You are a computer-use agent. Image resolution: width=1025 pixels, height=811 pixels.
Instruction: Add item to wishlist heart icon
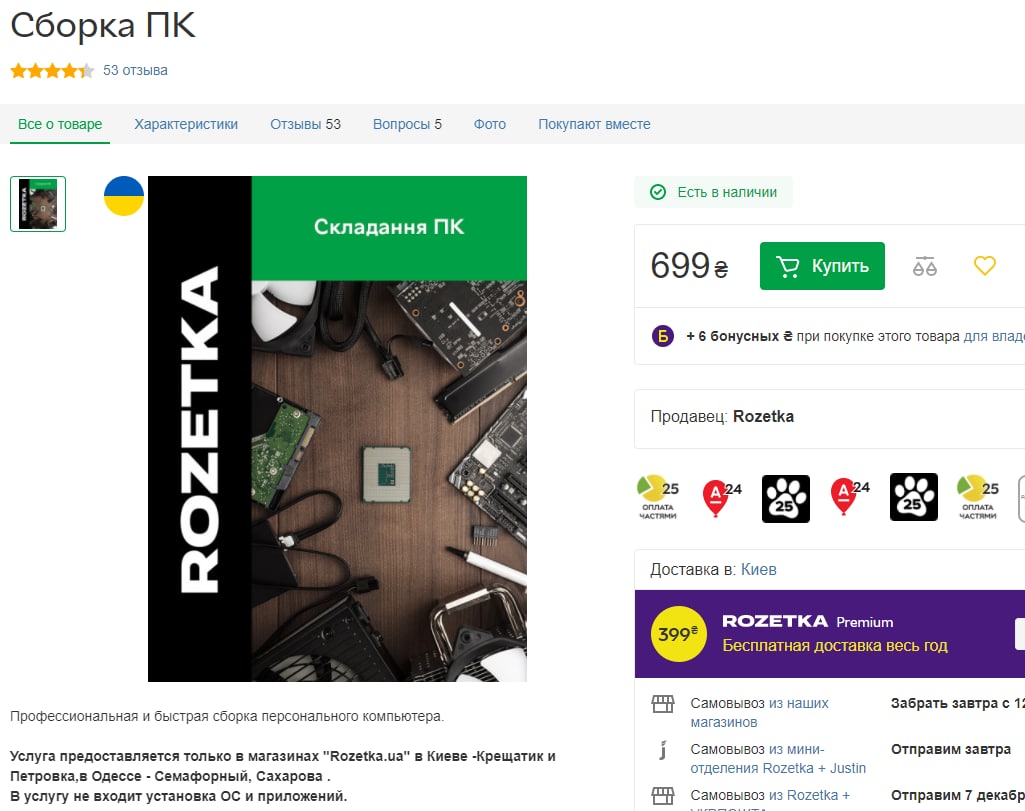(x=984, y=265)
